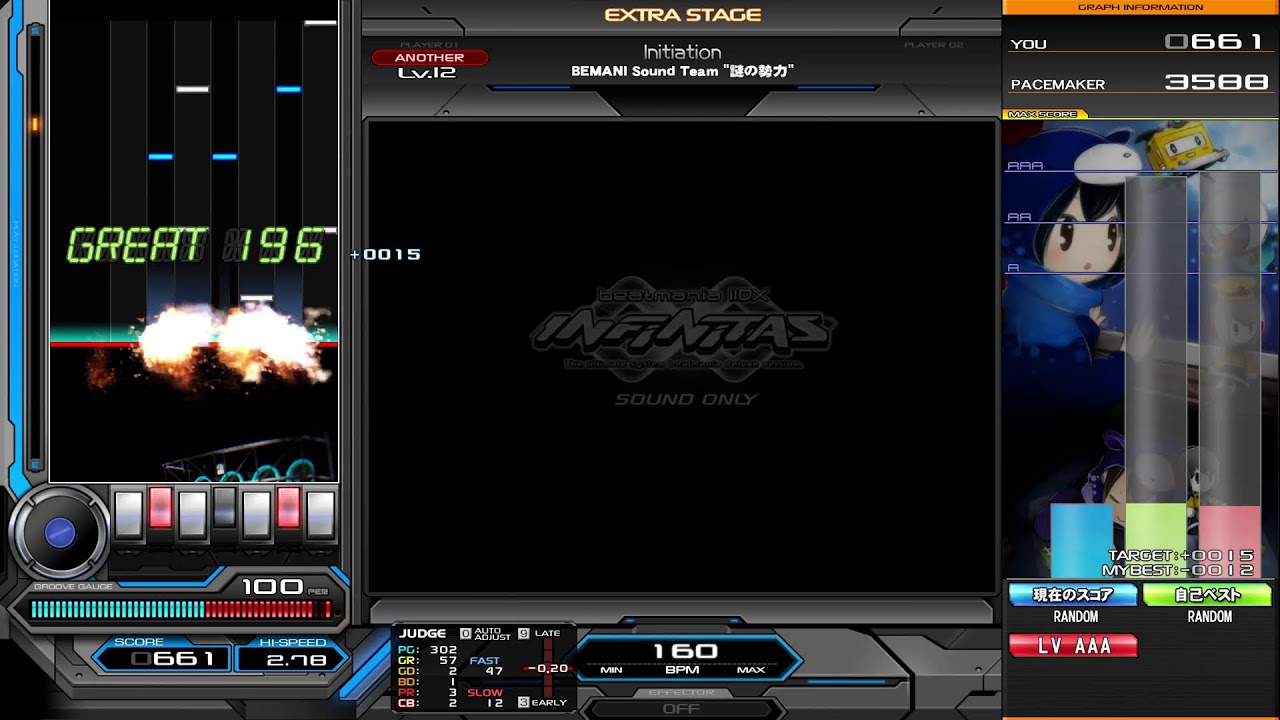Click the FAST count 47
Image resolution: width=1280 pixels, height=720 pixels.
click(x=494, y=671)
